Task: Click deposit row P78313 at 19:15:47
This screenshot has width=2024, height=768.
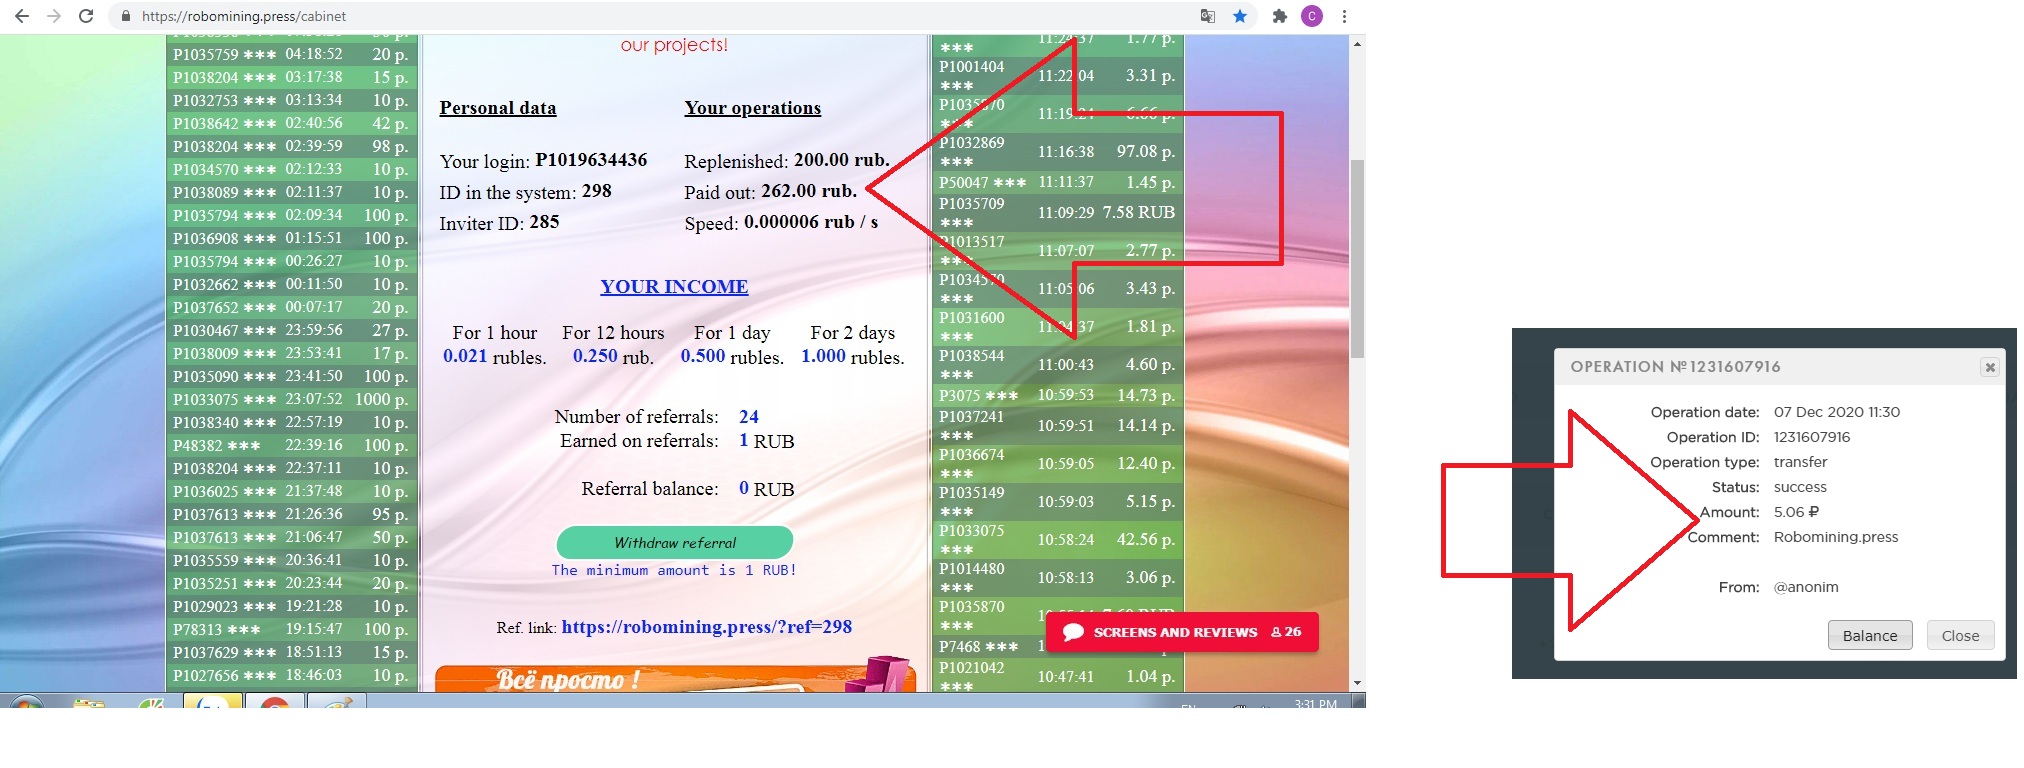Action: [x=291, y=629]
